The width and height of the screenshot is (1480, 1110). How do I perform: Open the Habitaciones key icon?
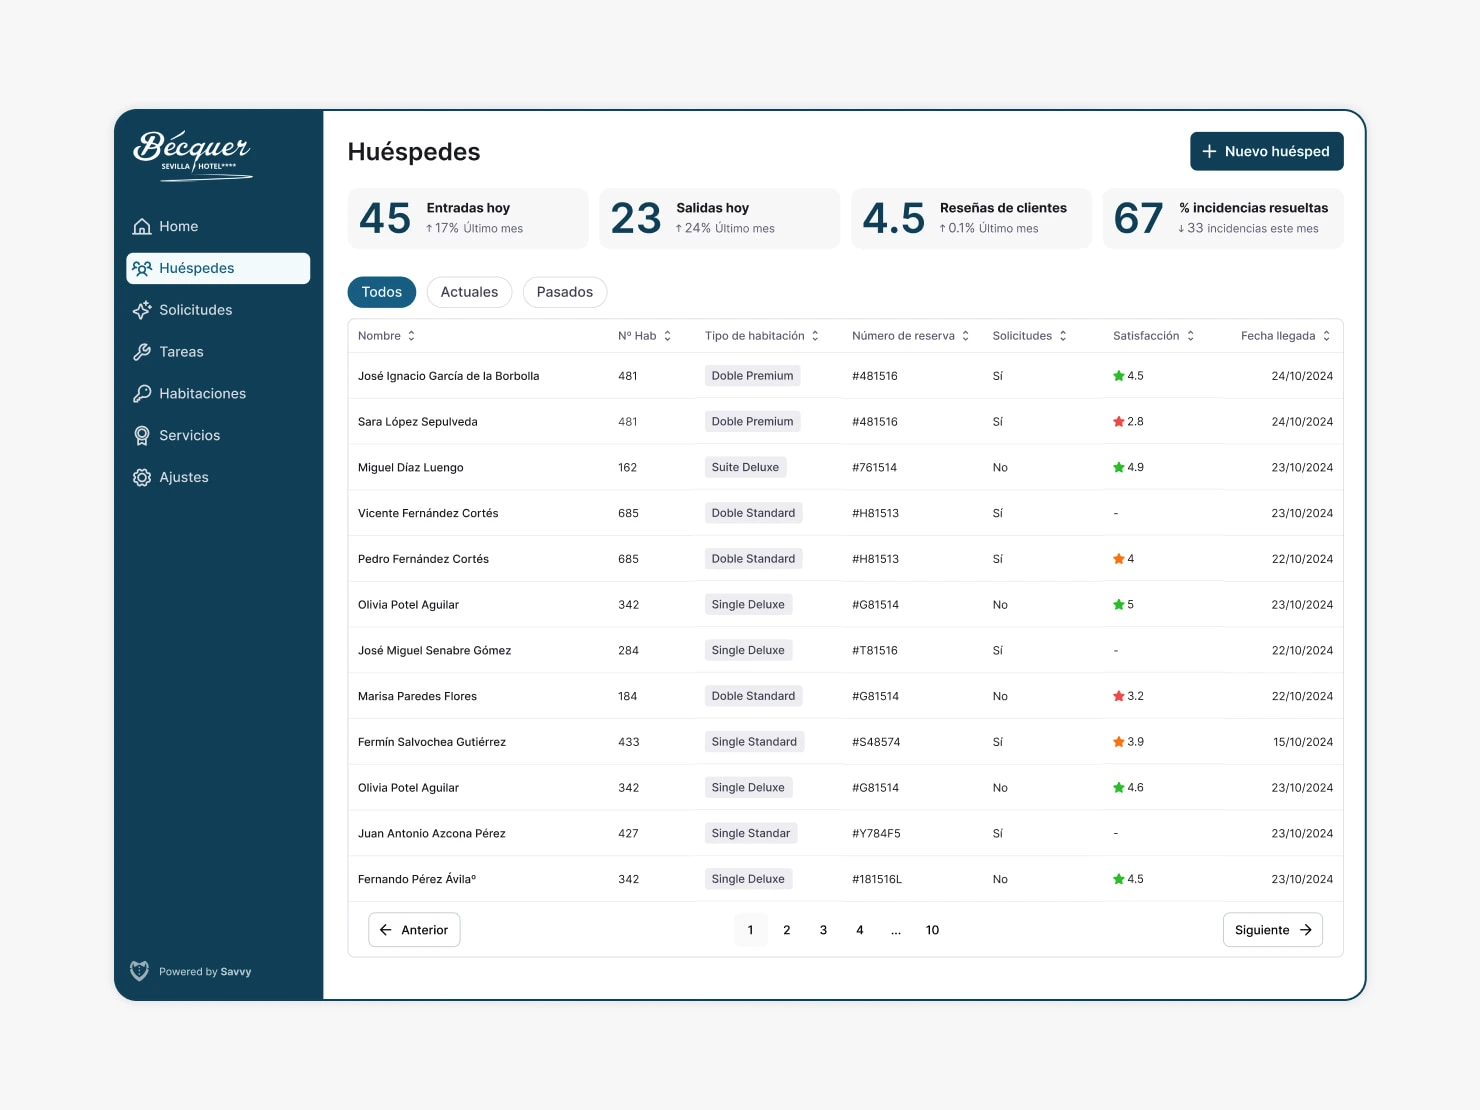point(141,393)
